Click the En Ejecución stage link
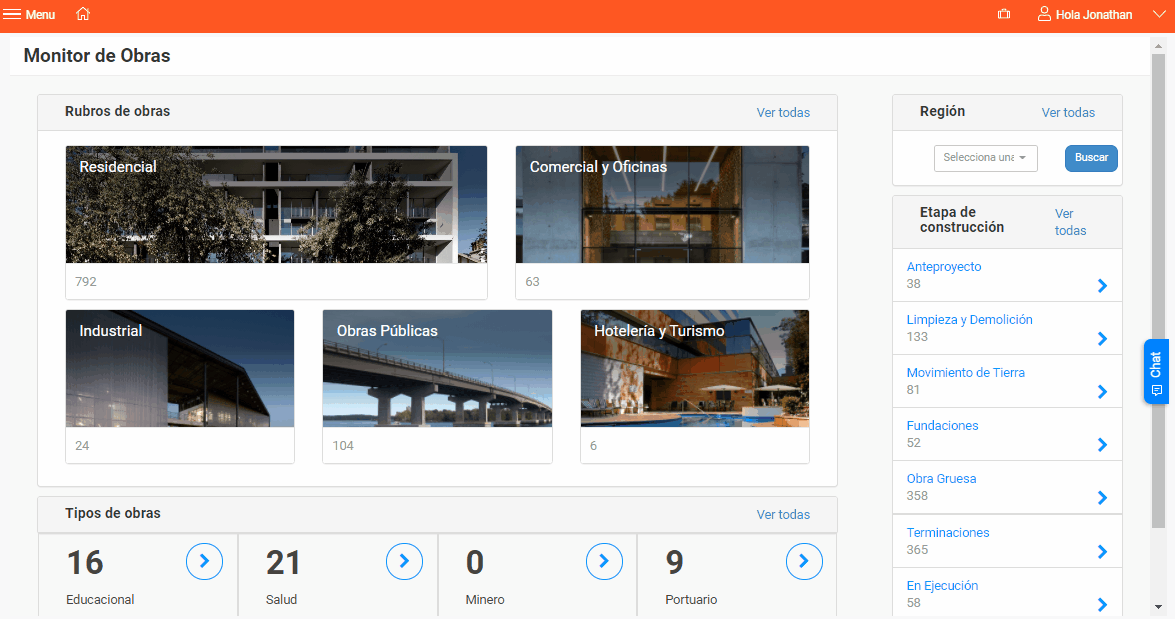Image resolution: width=1175 pixels, height=619 pixels. 942,586
